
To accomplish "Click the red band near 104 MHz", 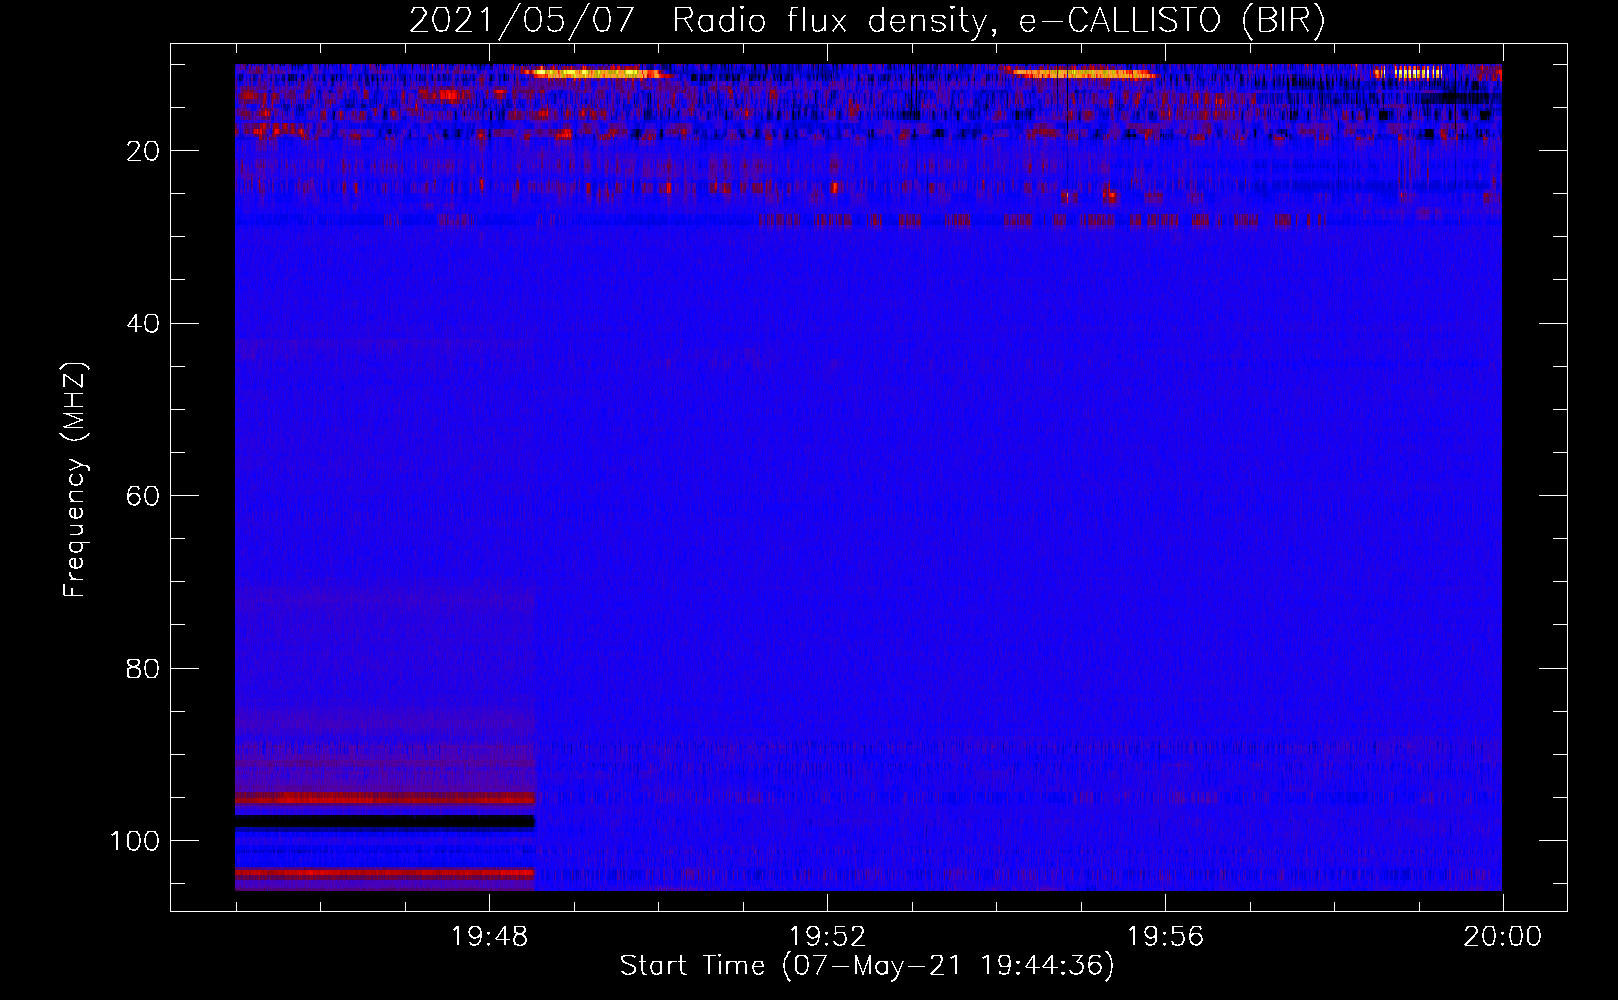I will [x=385, y=873].
